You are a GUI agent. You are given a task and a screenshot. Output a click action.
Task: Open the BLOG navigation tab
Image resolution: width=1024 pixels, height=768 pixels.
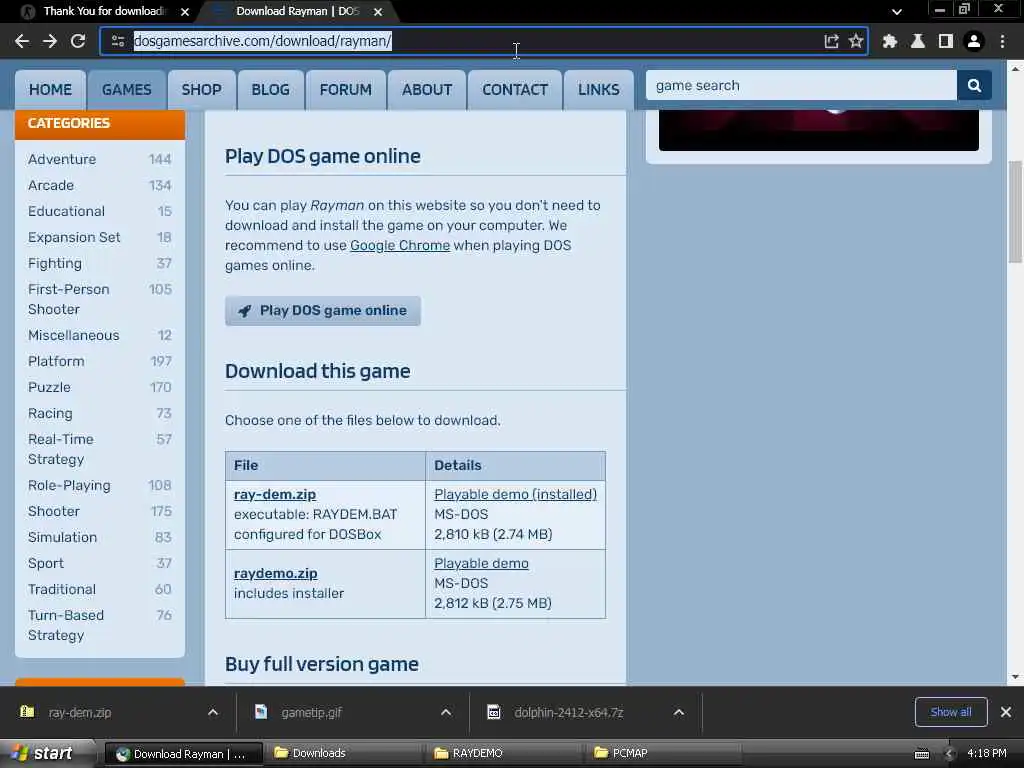(x=270, y=89)
